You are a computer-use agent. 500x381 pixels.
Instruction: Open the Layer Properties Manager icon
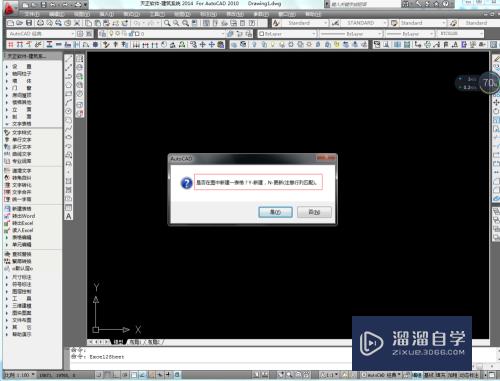[103, 34]
